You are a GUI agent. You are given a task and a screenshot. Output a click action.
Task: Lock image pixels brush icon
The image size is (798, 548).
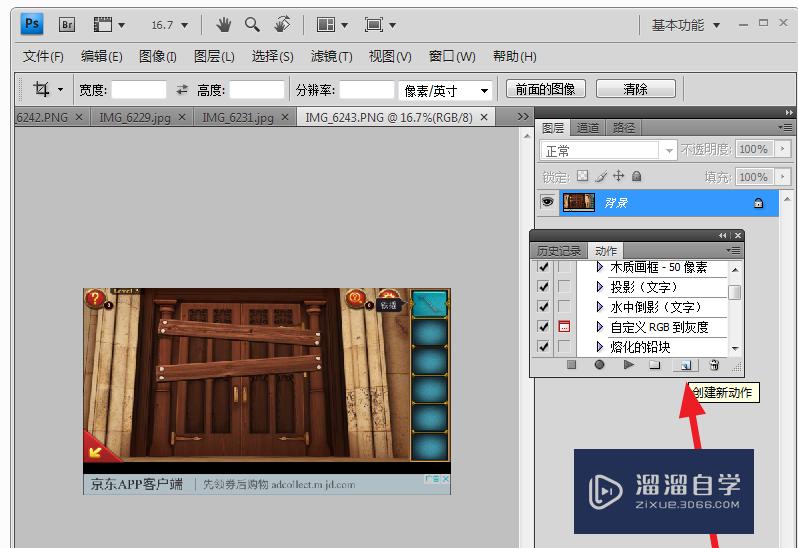pos(601,177)
